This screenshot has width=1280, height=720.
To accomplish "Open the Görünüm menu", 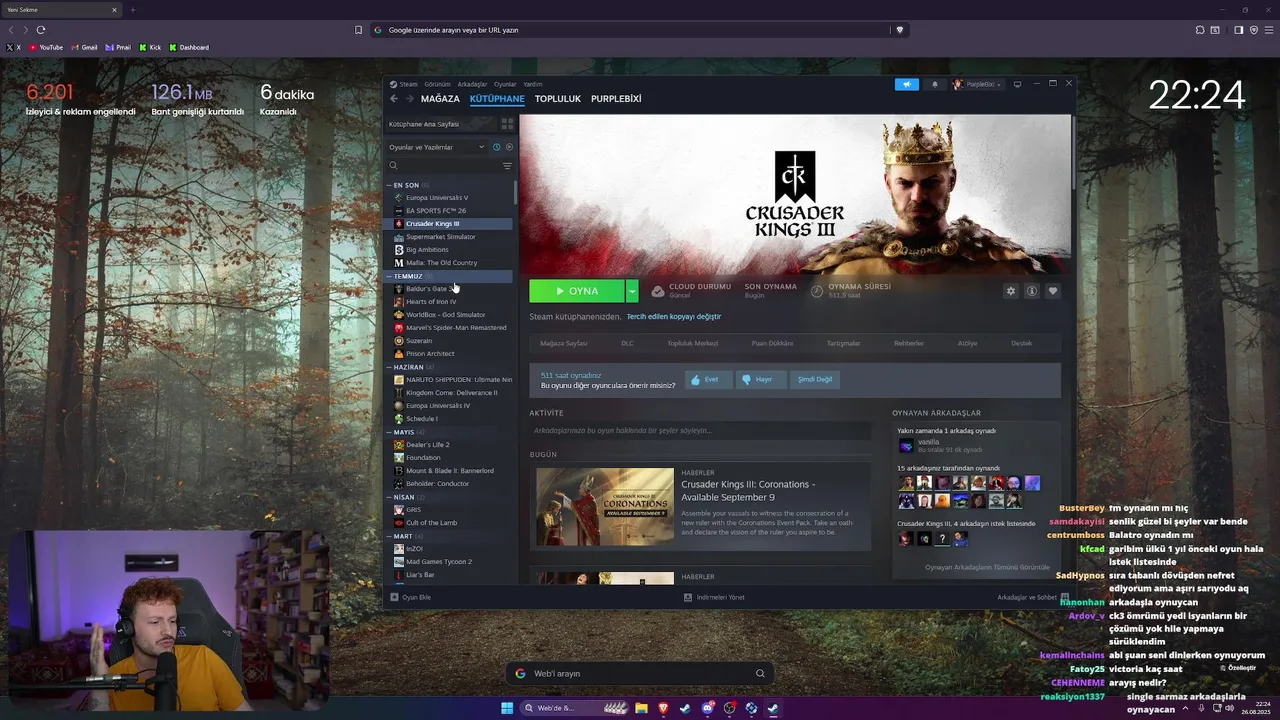I will pos(437,84).
